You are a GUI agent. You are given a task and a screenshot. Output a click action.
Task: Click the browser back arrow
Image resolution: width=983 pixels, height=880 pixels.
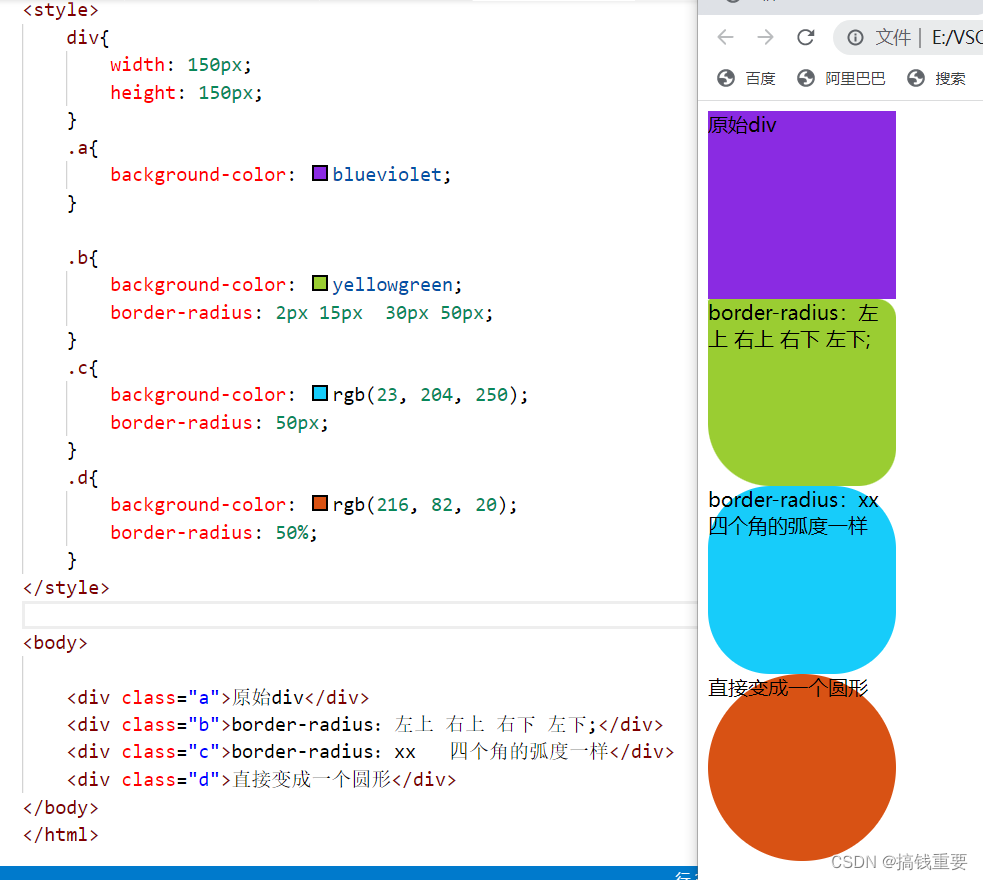point(725,38)
